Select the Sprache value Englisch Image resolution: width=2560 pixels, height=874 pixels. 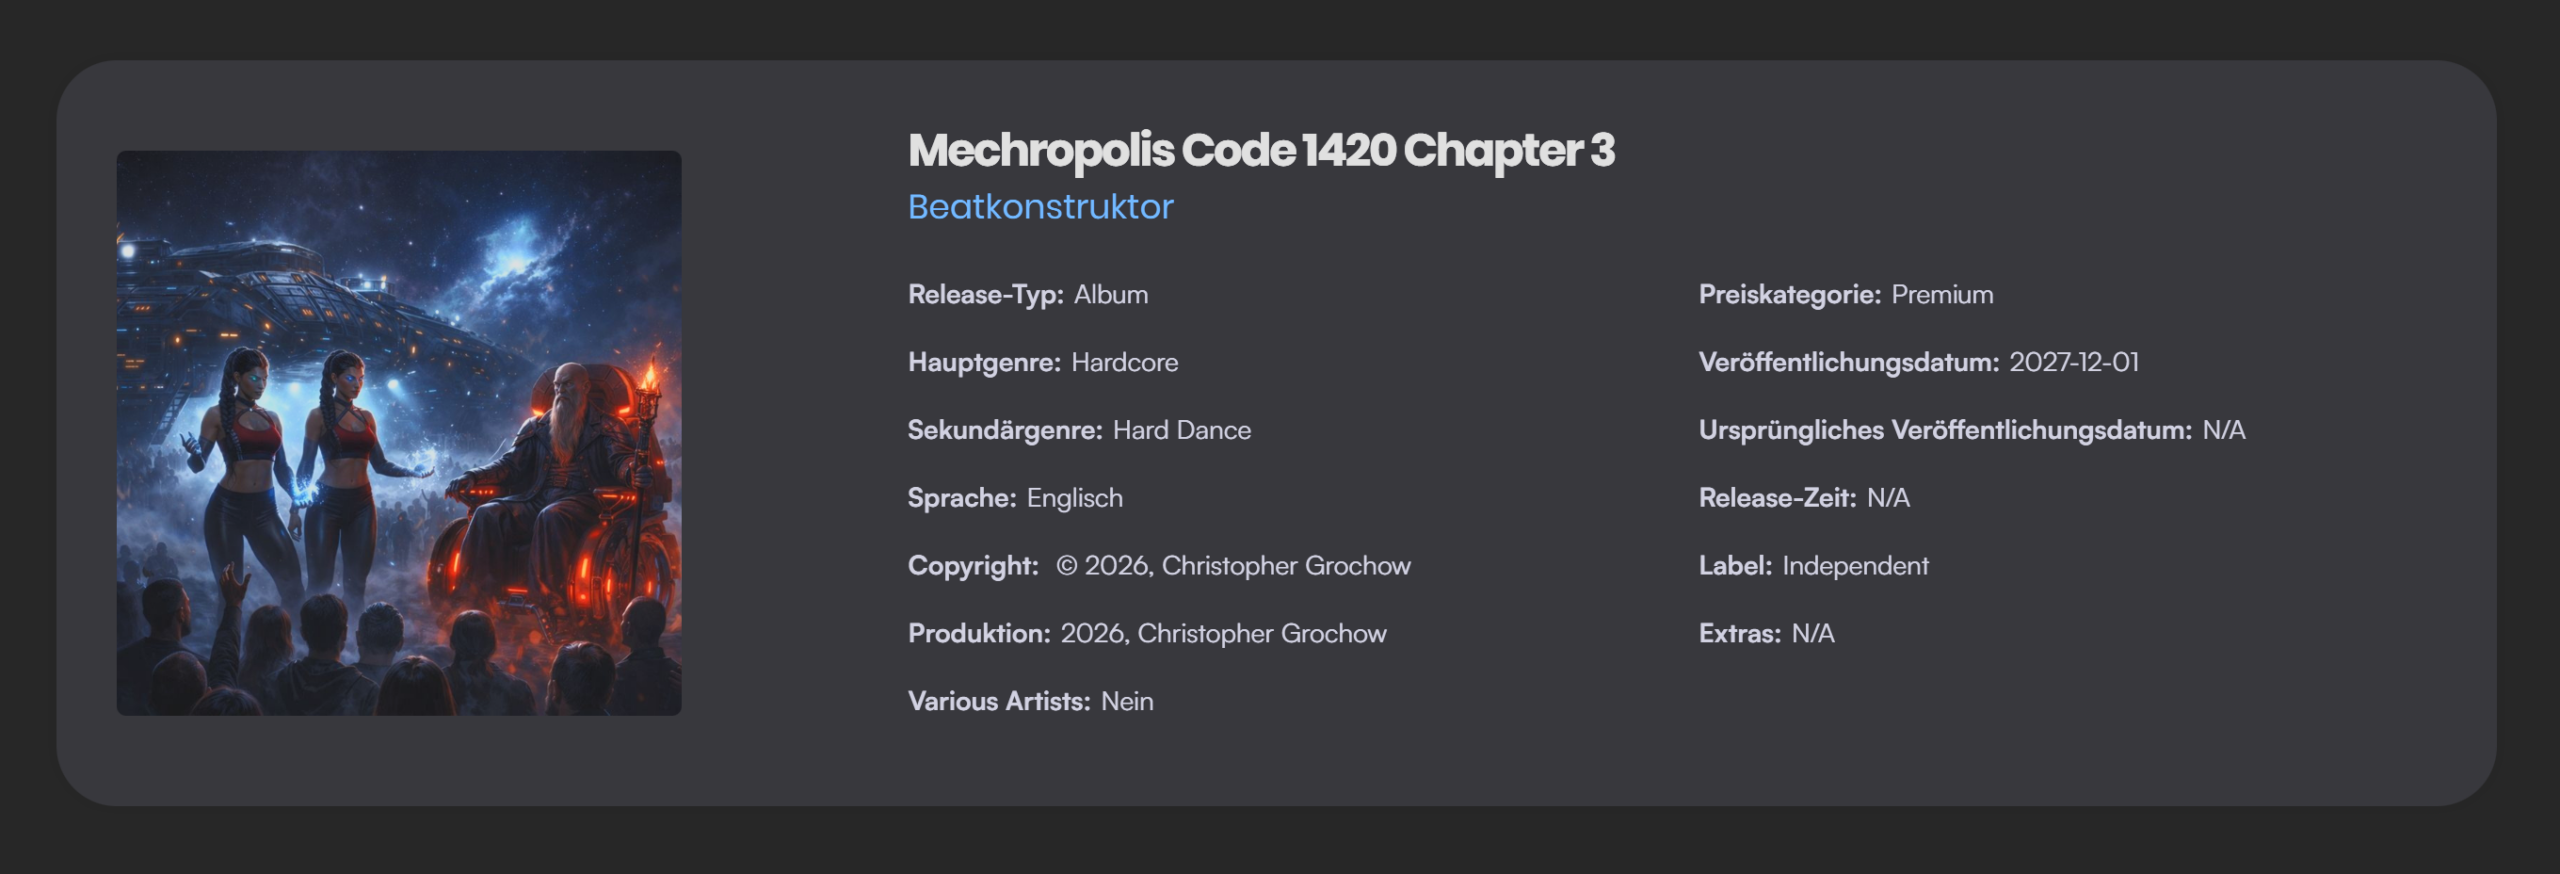pos(1074,498)
